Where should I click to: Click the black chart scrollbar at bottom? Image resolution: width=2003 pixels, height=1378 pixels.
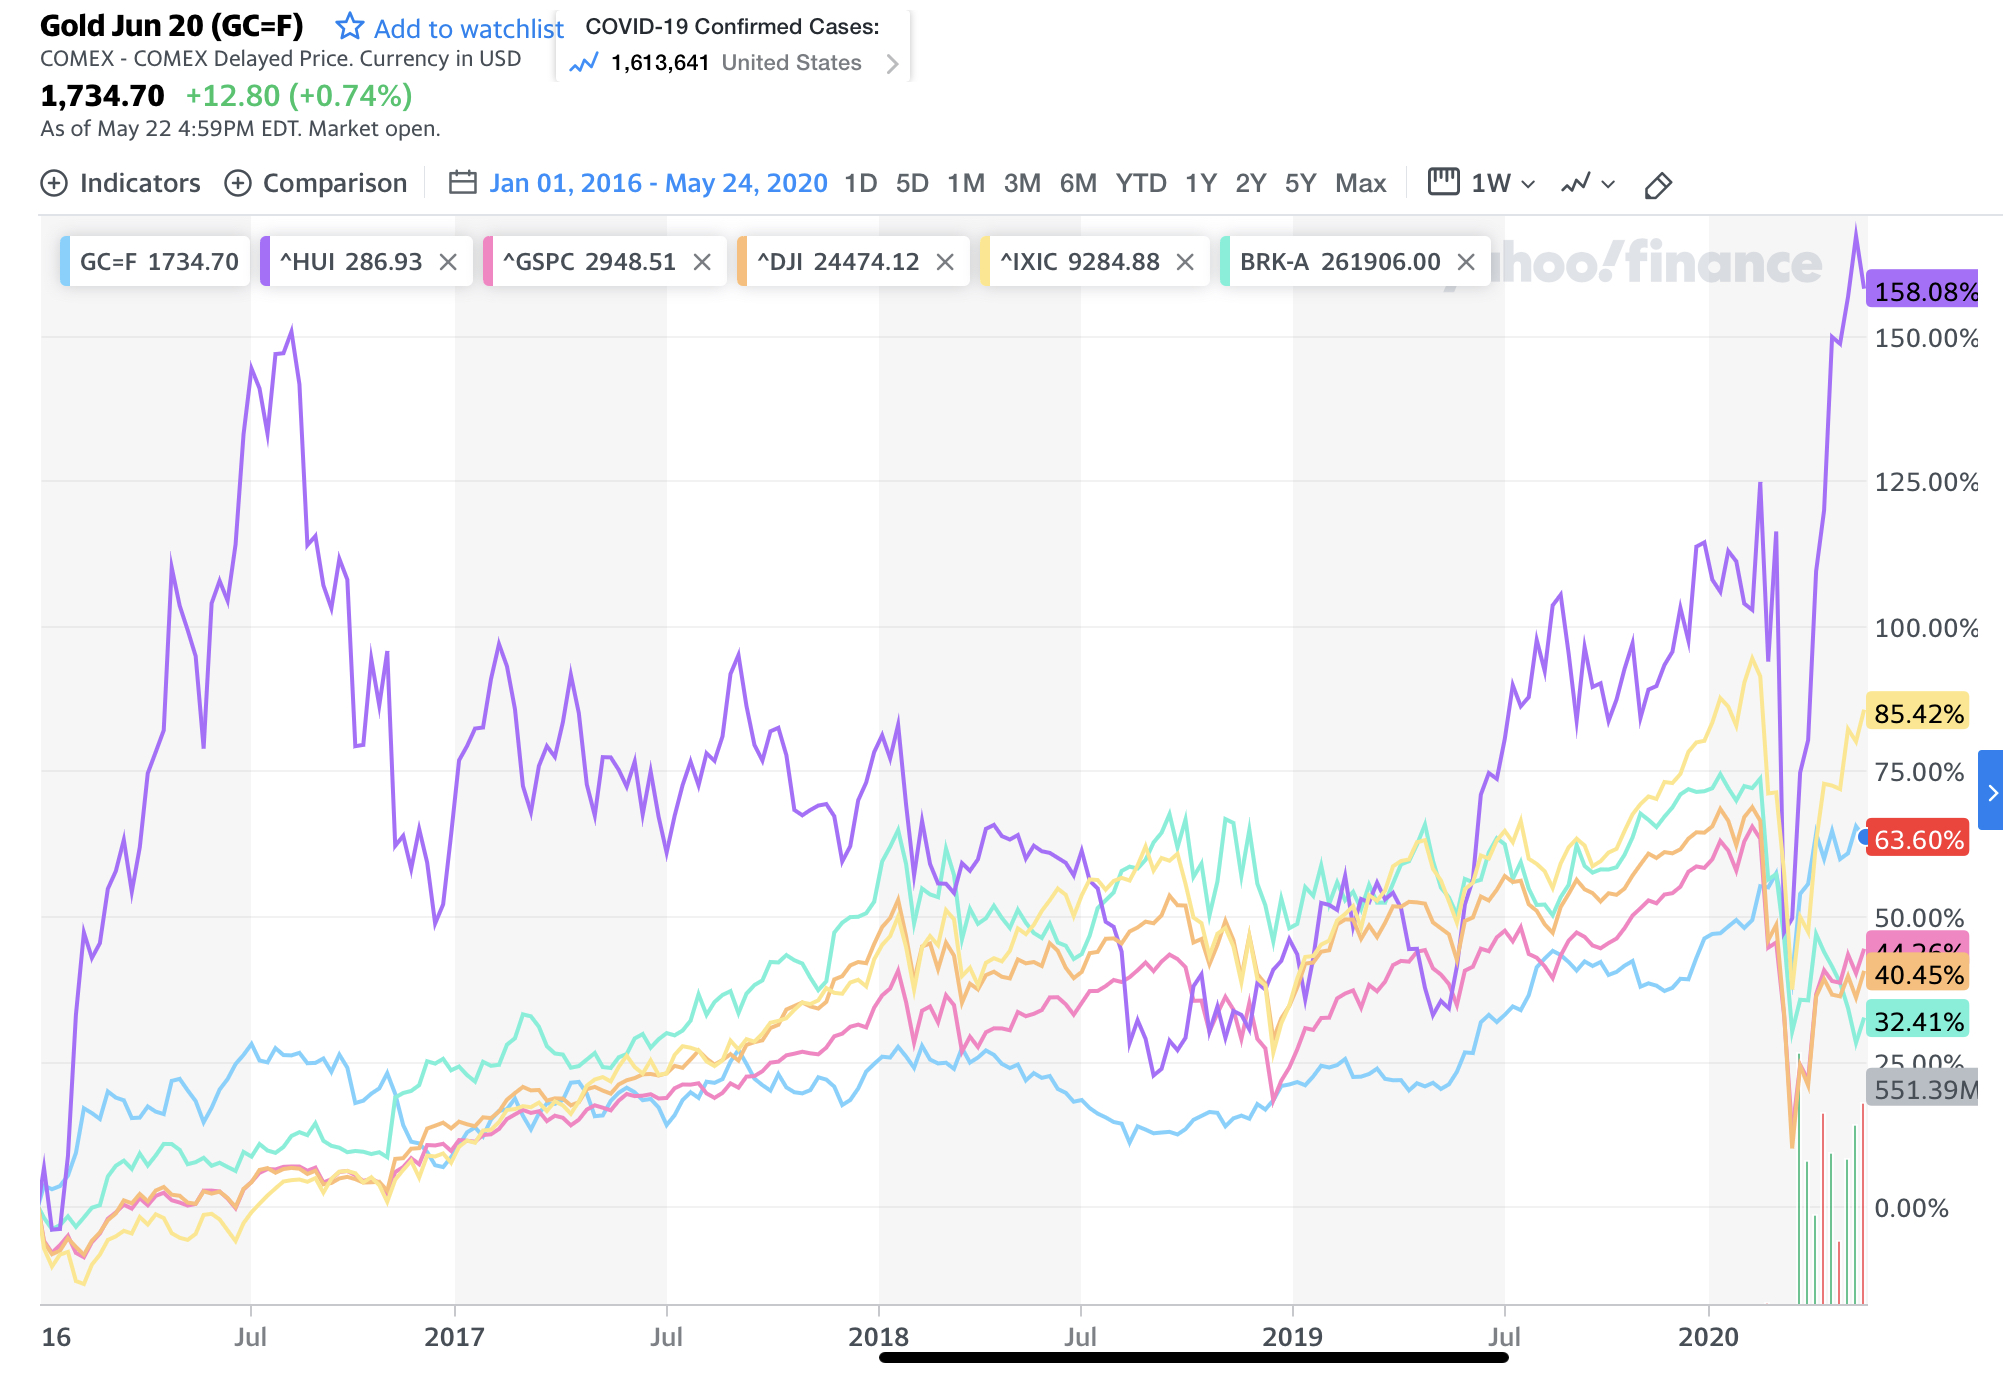pos(1193,1357)
